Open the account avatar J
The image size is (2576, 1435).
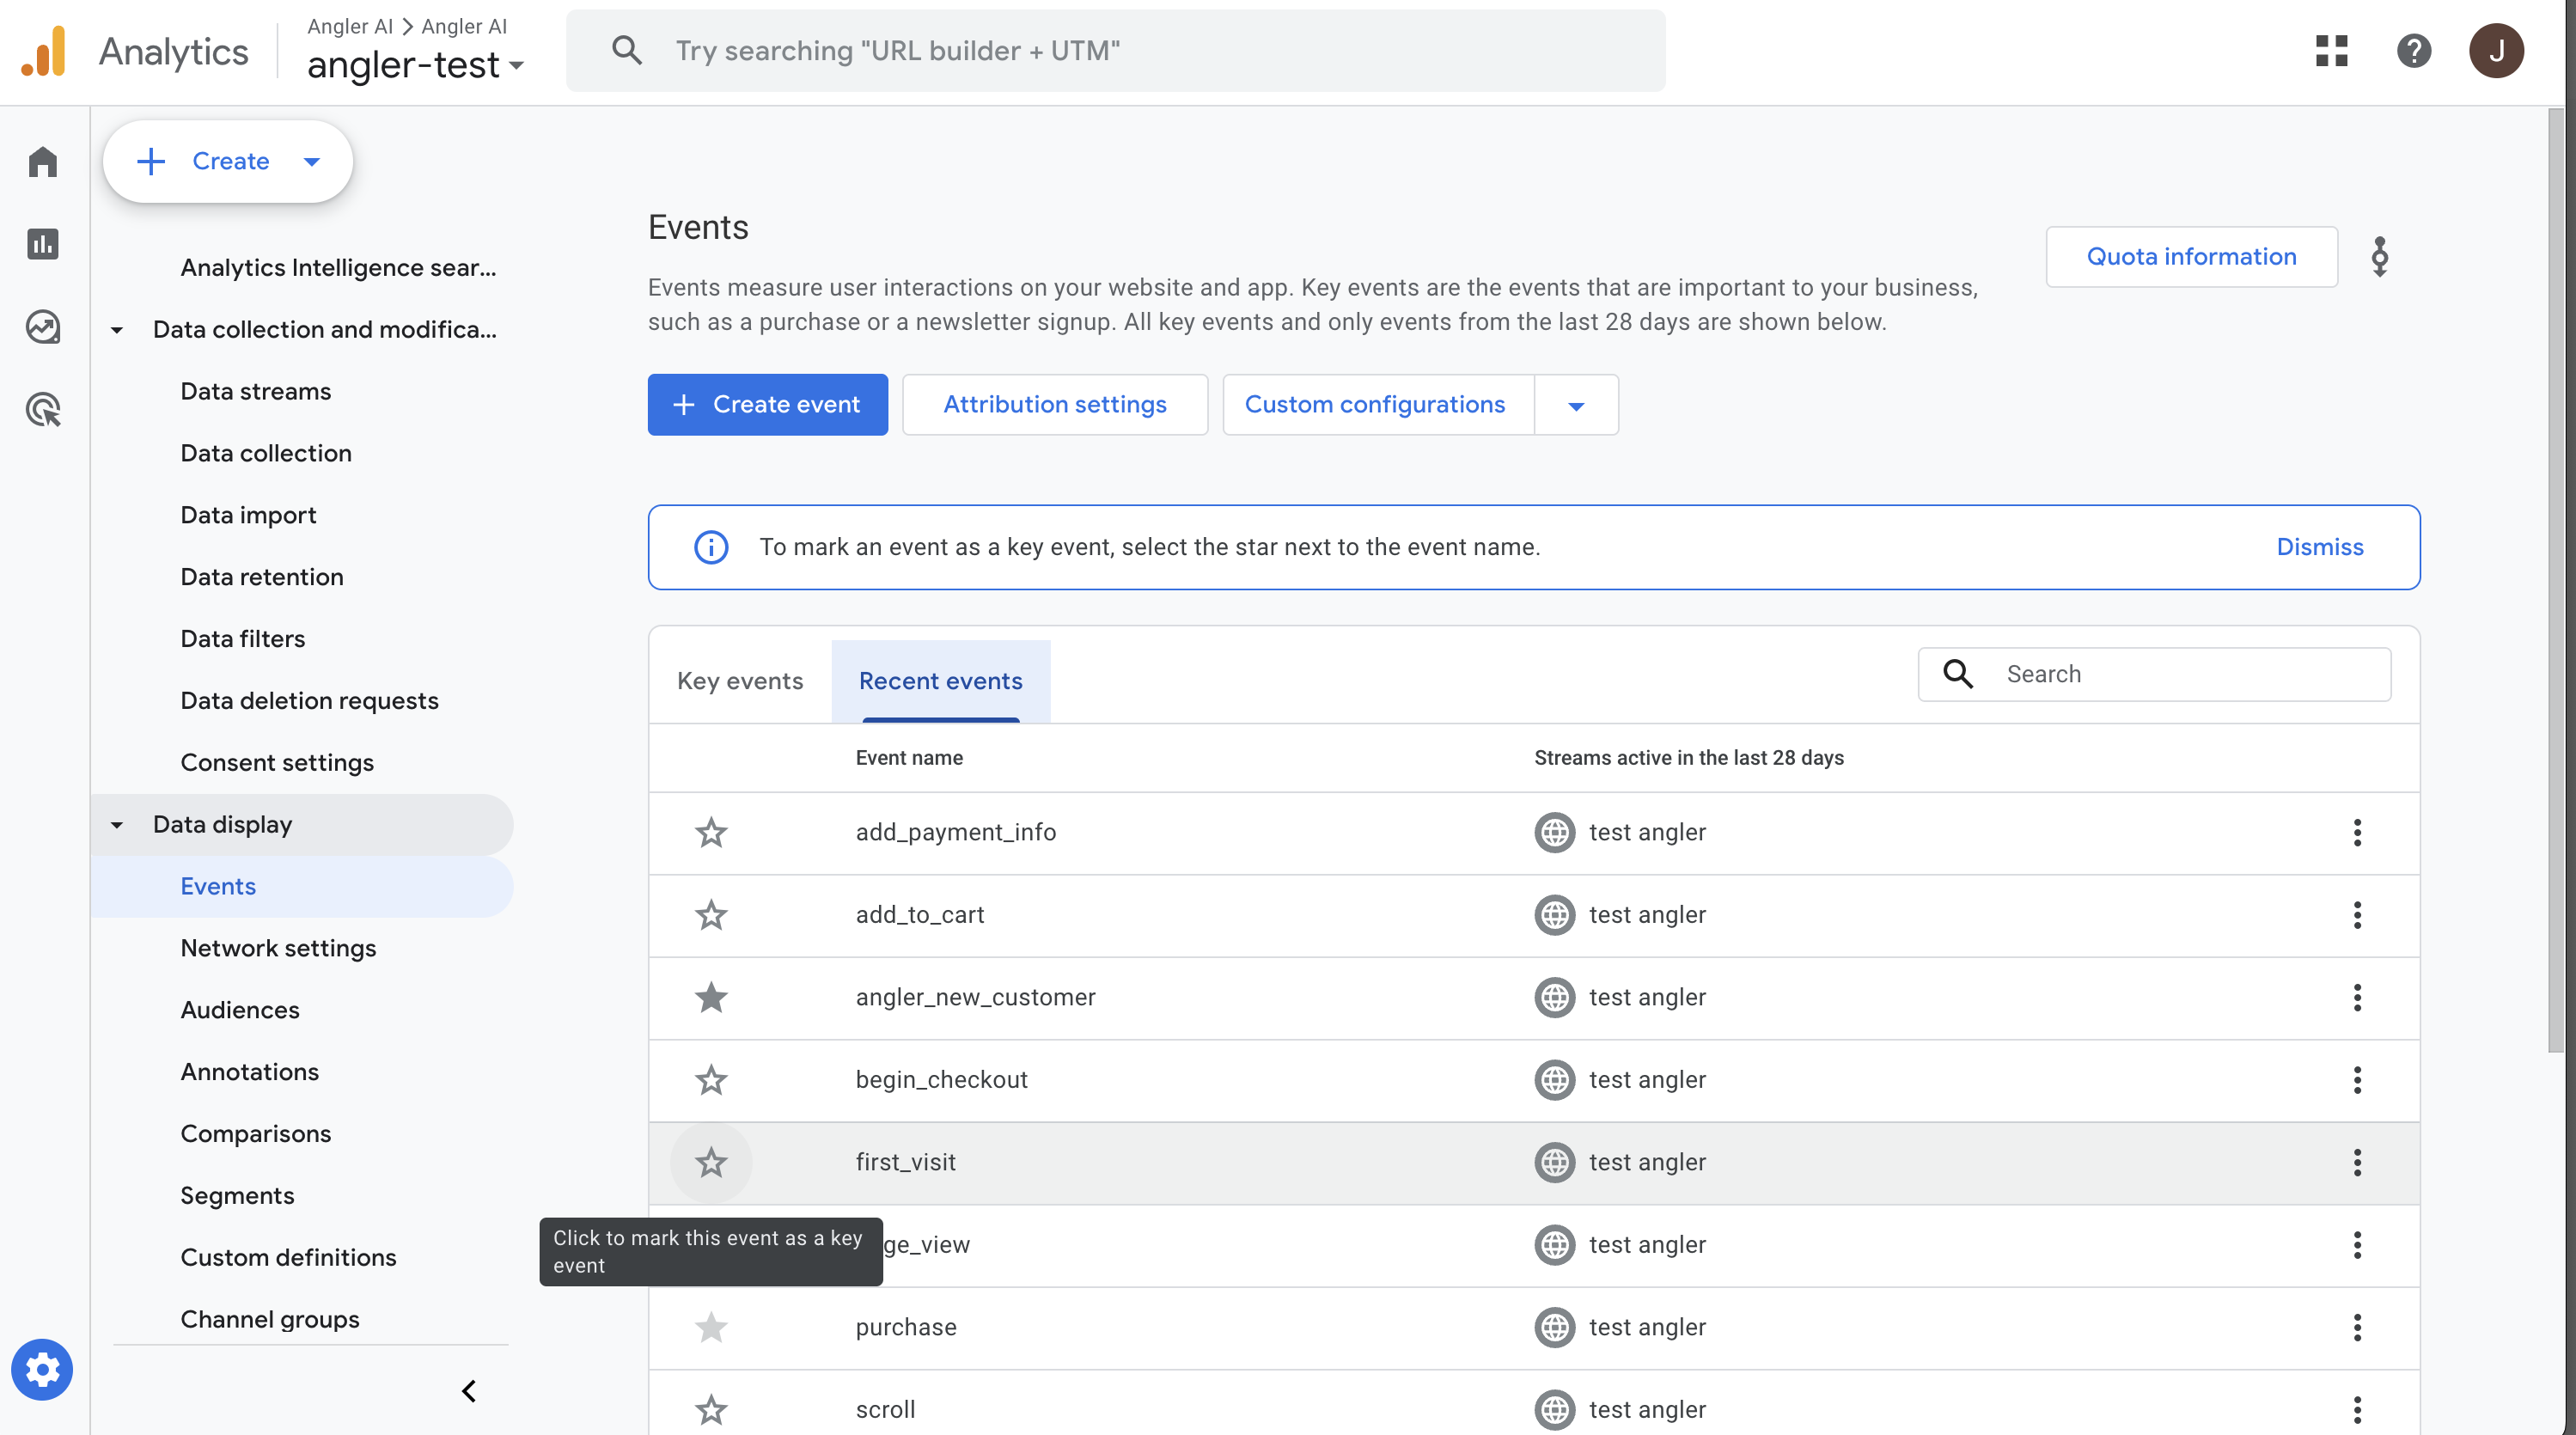[x=2496, y=51]
